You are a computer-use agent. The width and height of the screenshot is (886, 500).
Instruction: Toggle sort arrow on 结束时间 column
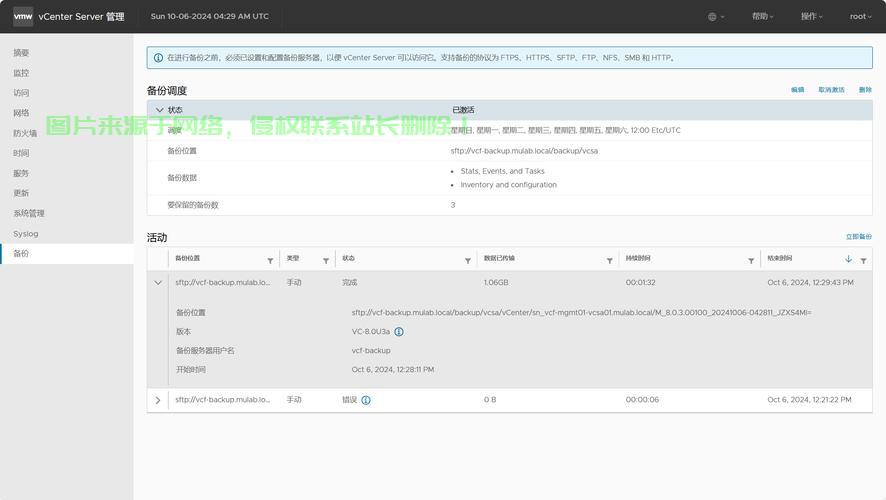848,259
